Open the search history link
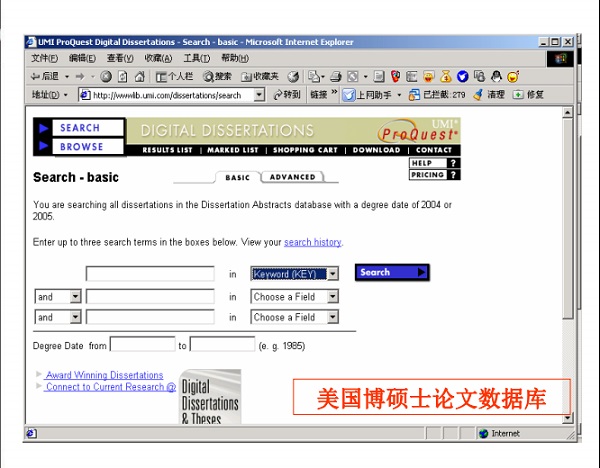Screen dimensions: 600x468 312,242
